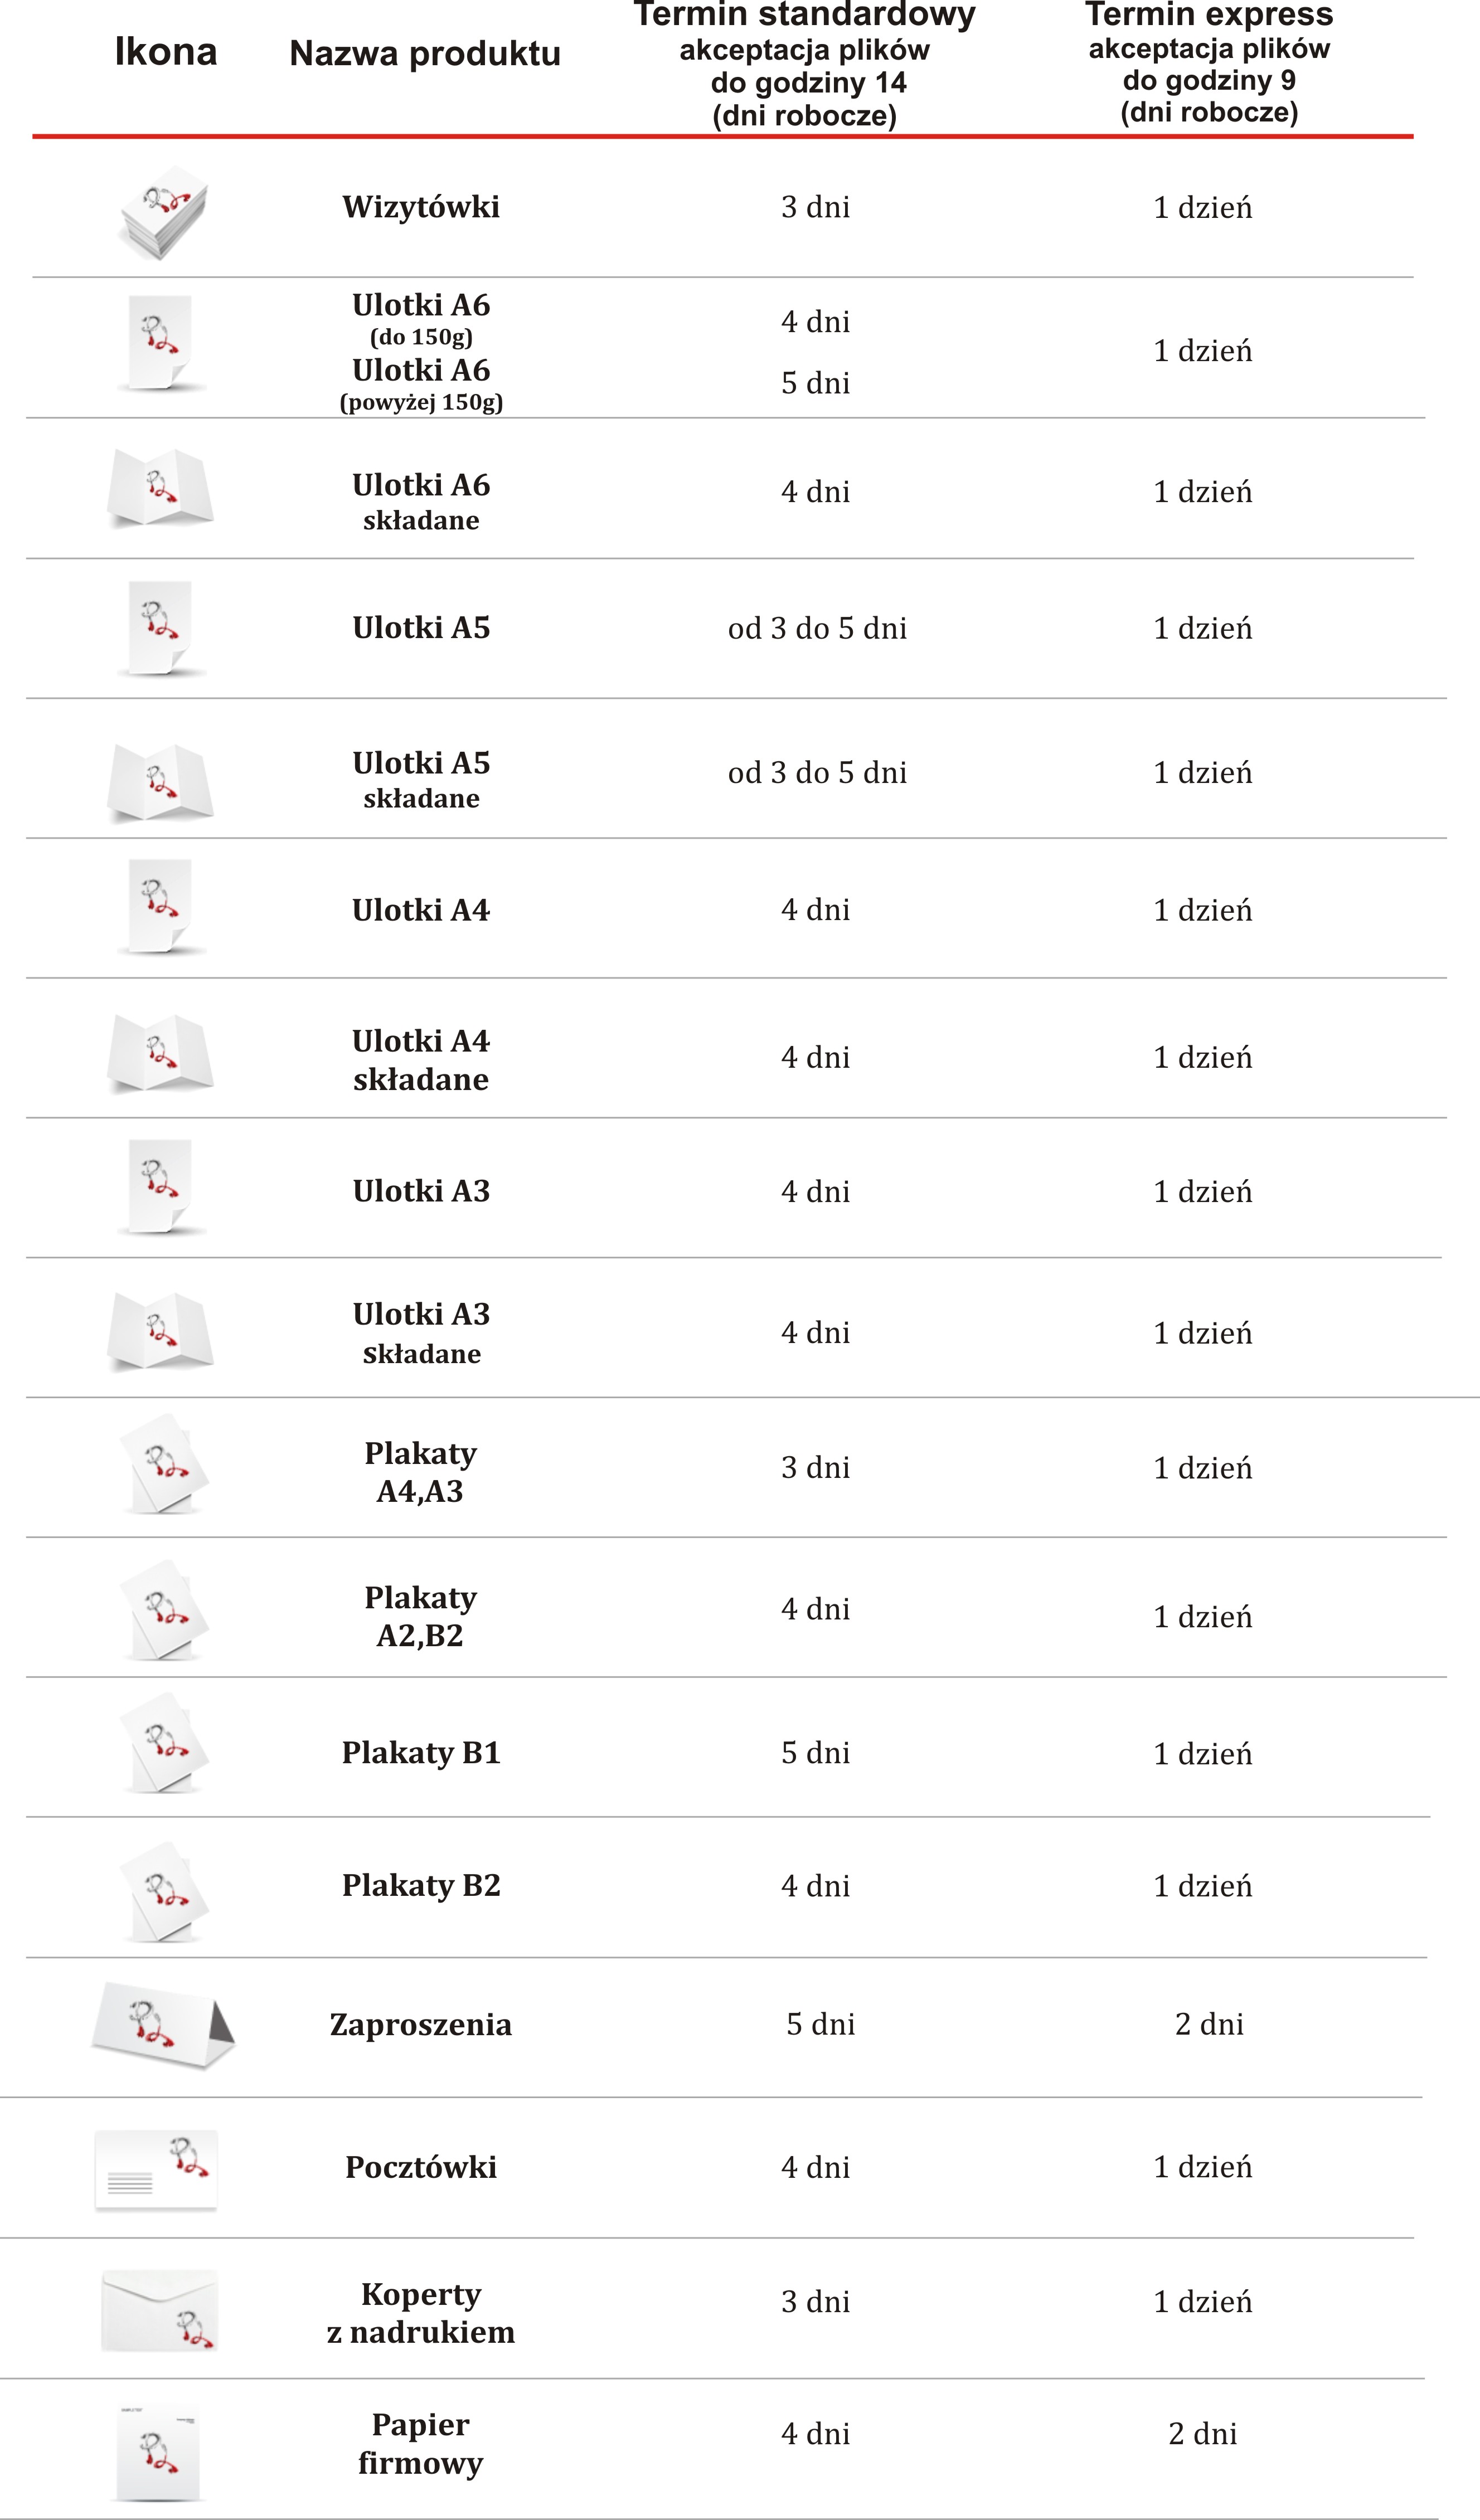This screenshot has height=2520, width=1480.
Task: Open the Zaproszenia folded invitation card icon
Action: [x=163, y=2024]
